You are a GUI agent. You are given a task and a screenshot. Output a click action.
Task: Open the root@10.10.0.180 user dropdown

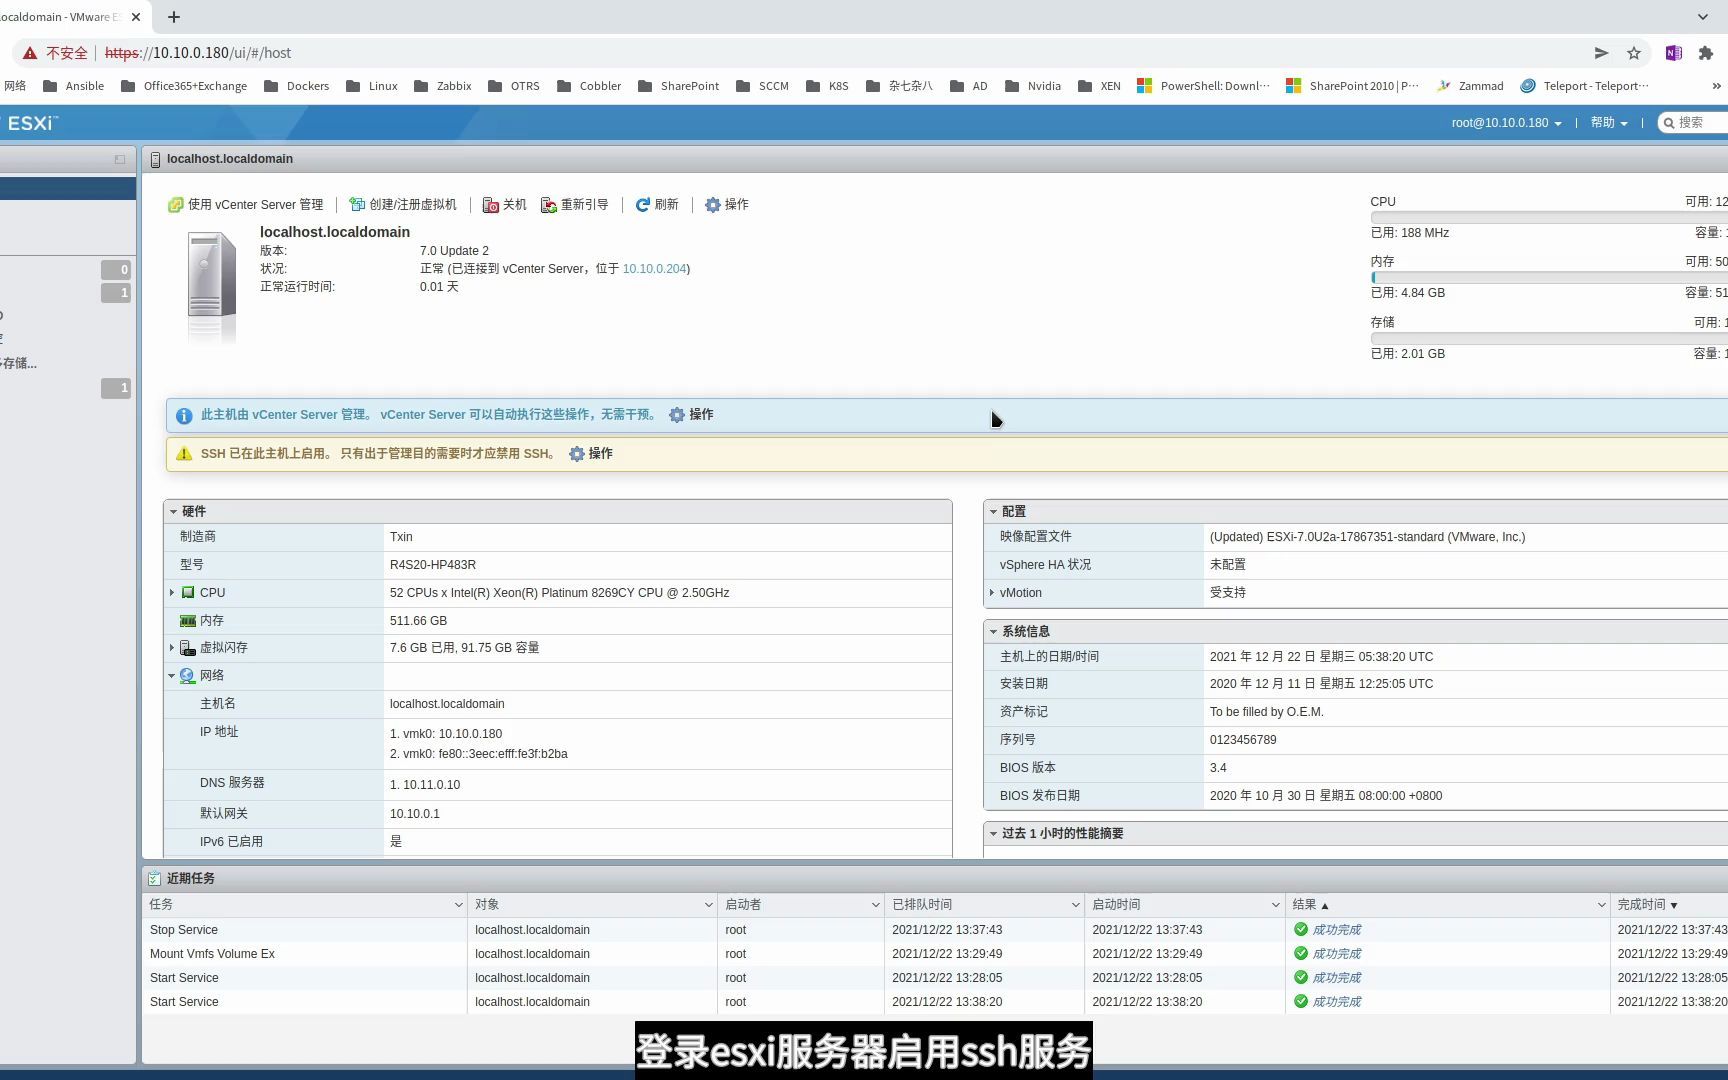(1506, 123)
